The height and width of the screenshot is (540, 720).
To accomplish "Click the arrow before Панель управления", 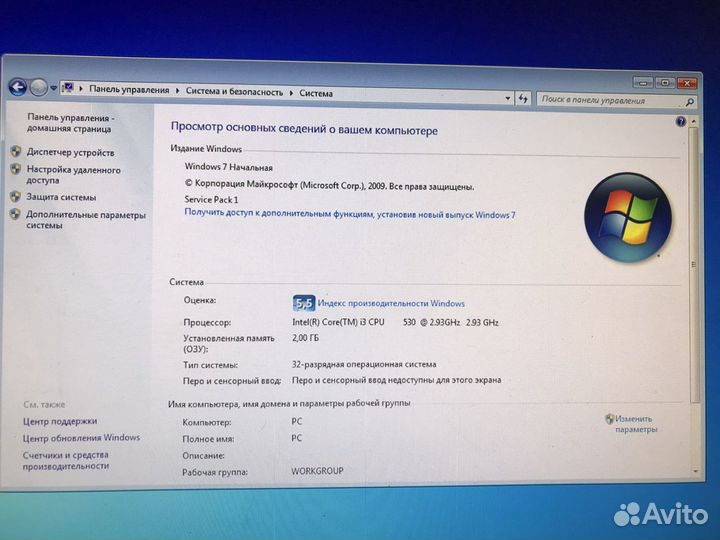I will point(81,89).
